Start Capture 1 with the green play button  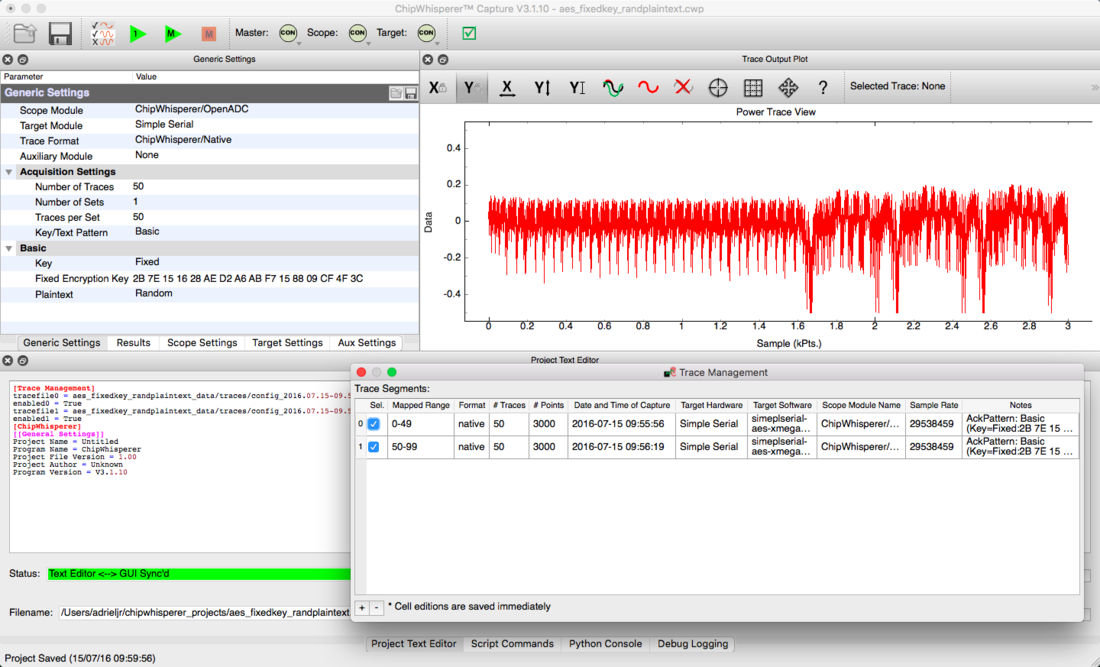[138, 34]
